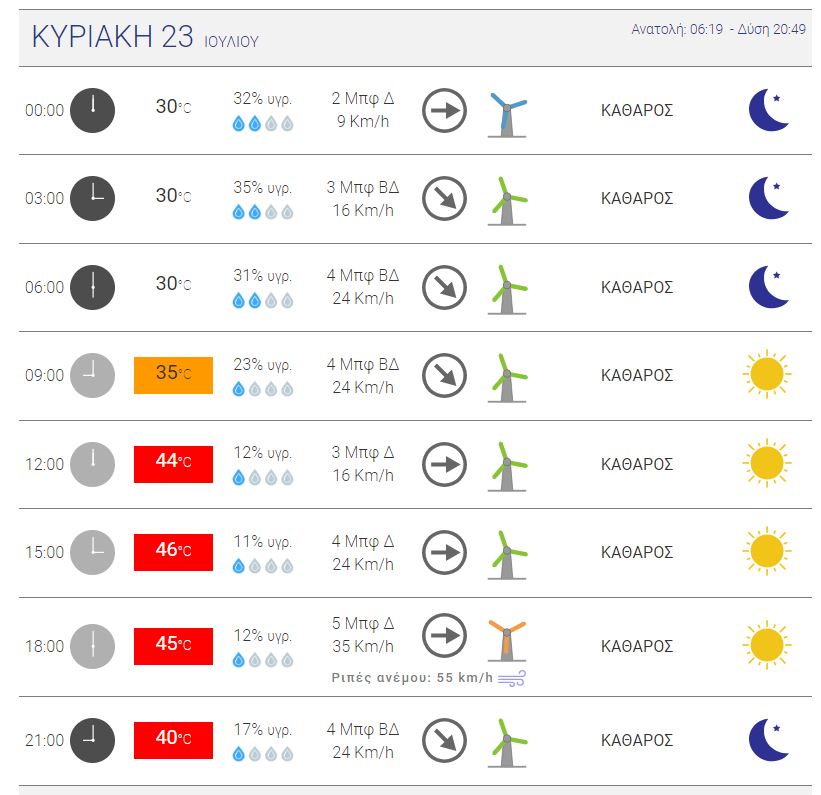Click the blue wind turbine at 00:00

pos(507,115)
